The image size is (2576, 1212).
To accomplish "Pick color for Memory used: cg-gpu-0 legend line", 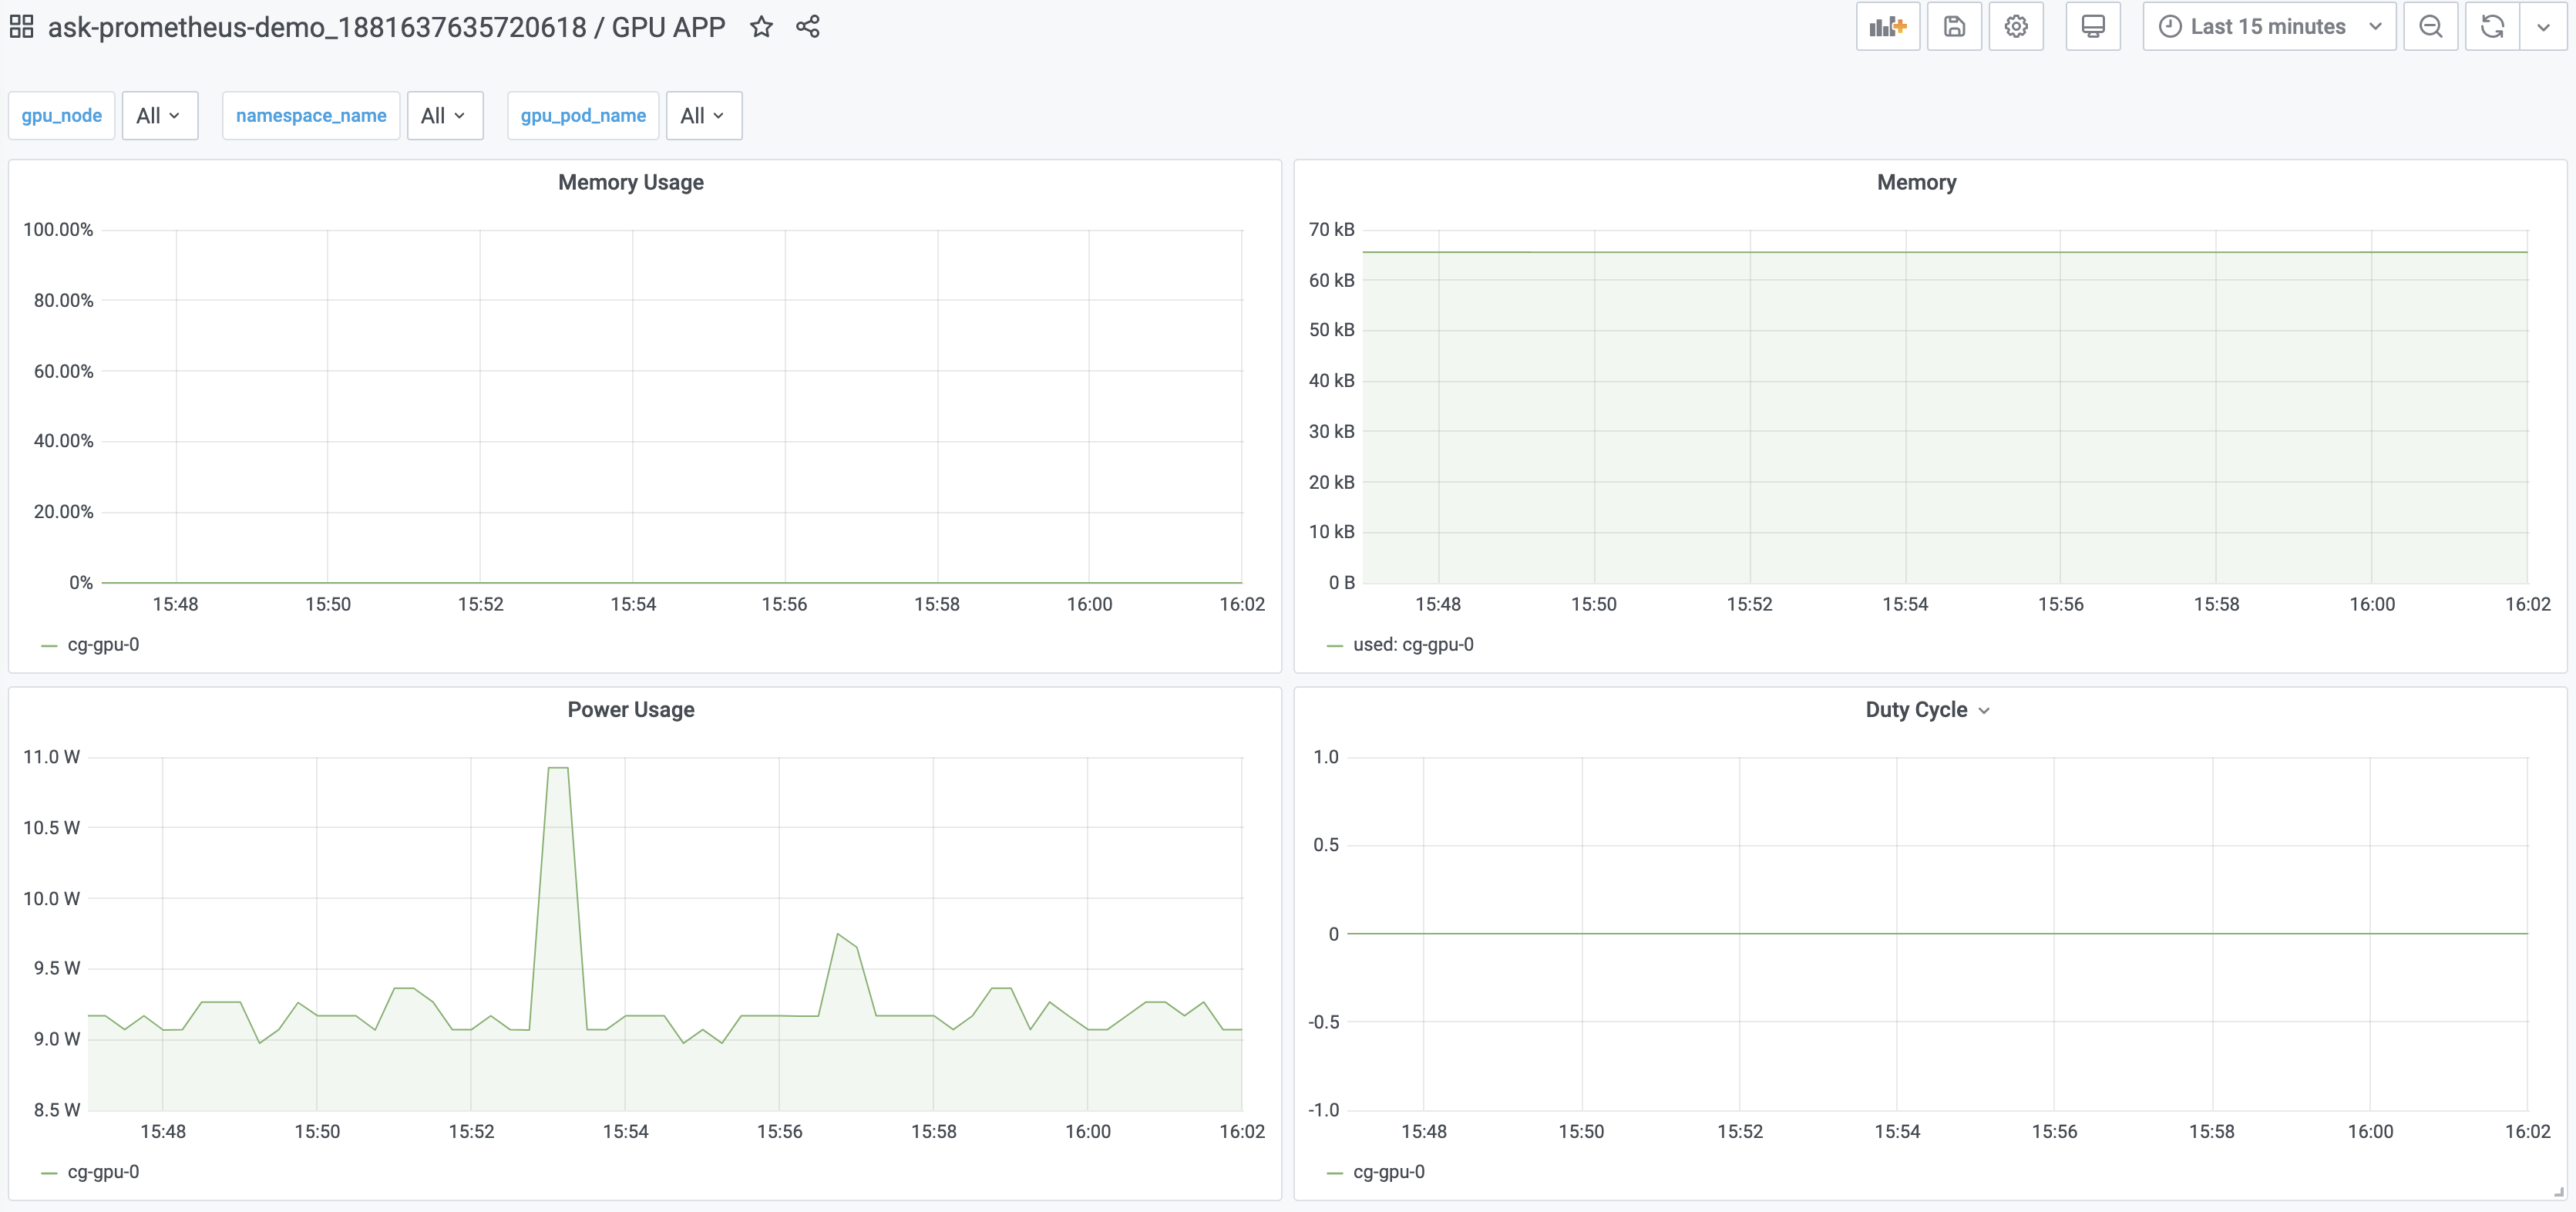I will 1334,646.
